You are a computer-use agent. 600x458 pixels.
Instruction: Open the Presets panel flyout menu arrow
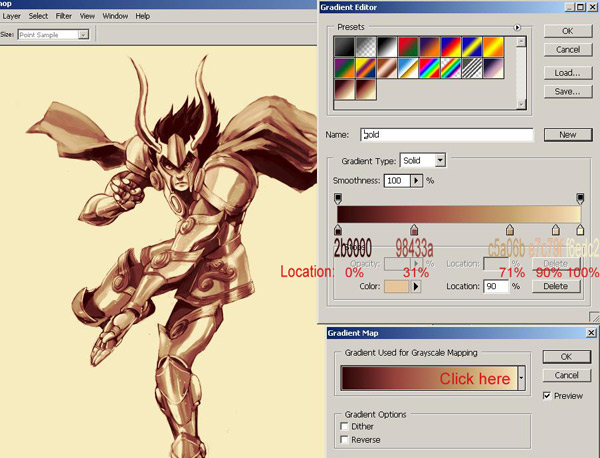tap(517, 28)
